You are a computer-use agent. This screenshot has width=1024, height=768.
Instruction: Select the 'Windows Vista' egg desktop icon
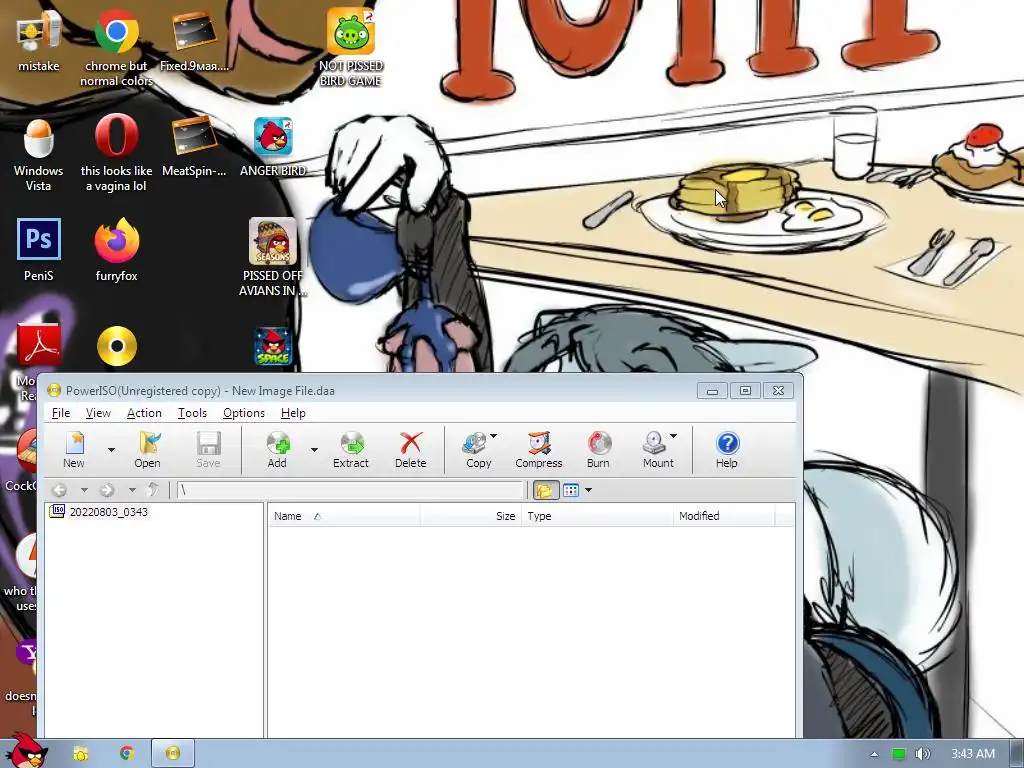39,154
